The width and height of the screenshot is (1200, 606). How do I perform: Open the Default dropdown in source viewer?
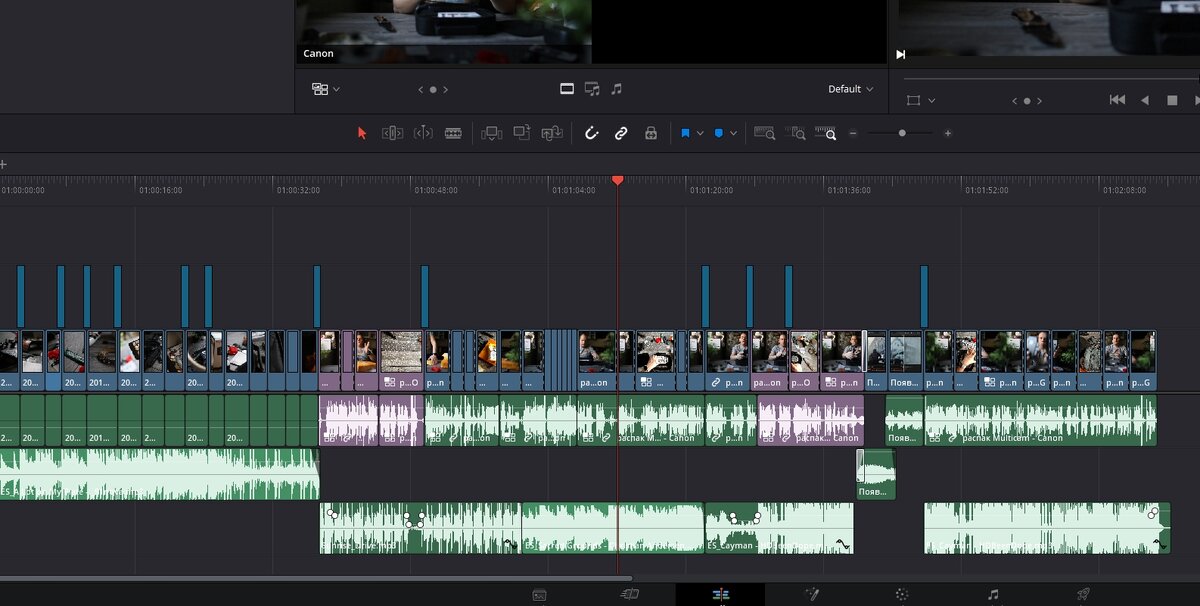pyautogui.click(x=850, y=89)
